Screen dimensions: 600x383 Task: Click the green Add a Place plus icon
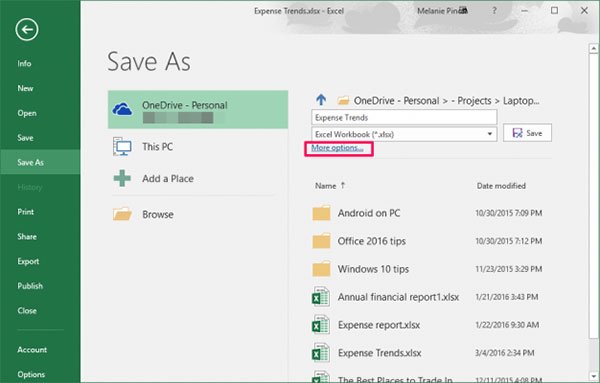(x=122, y=178)
